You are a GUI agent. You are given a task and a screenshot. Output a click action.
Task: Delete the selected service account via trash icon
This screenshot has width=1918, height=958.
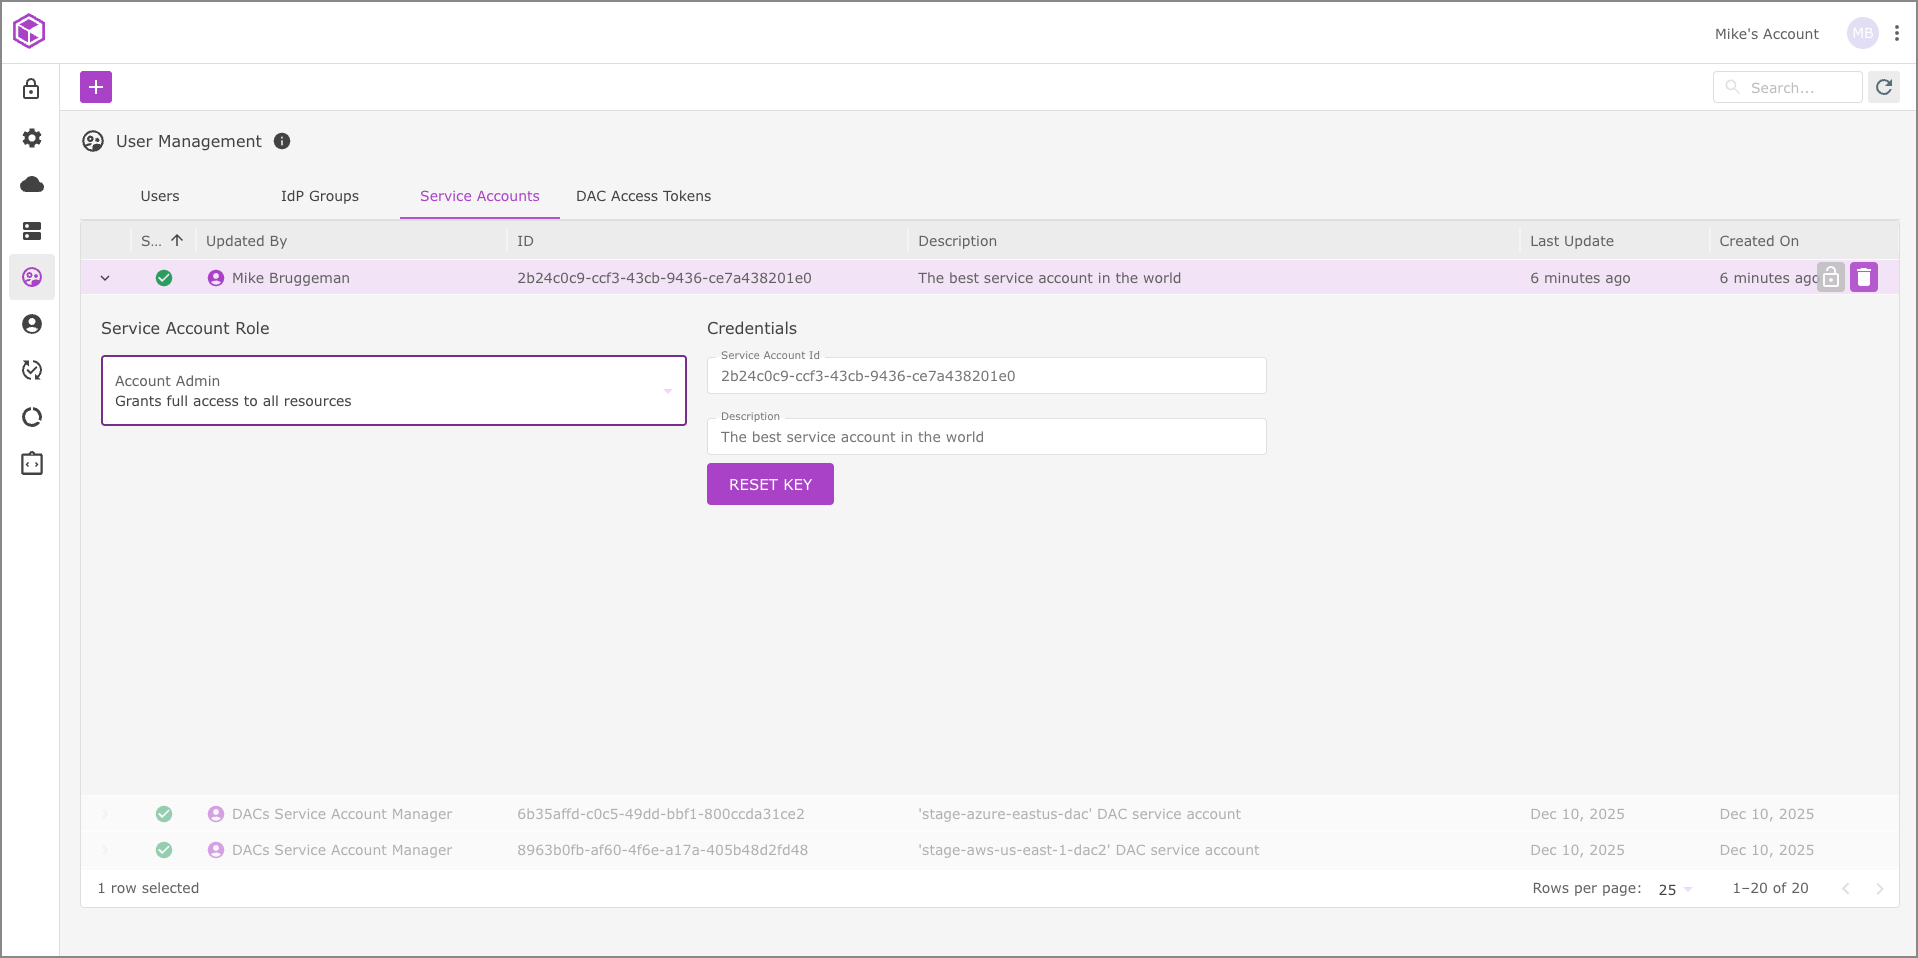[1863, 277]
